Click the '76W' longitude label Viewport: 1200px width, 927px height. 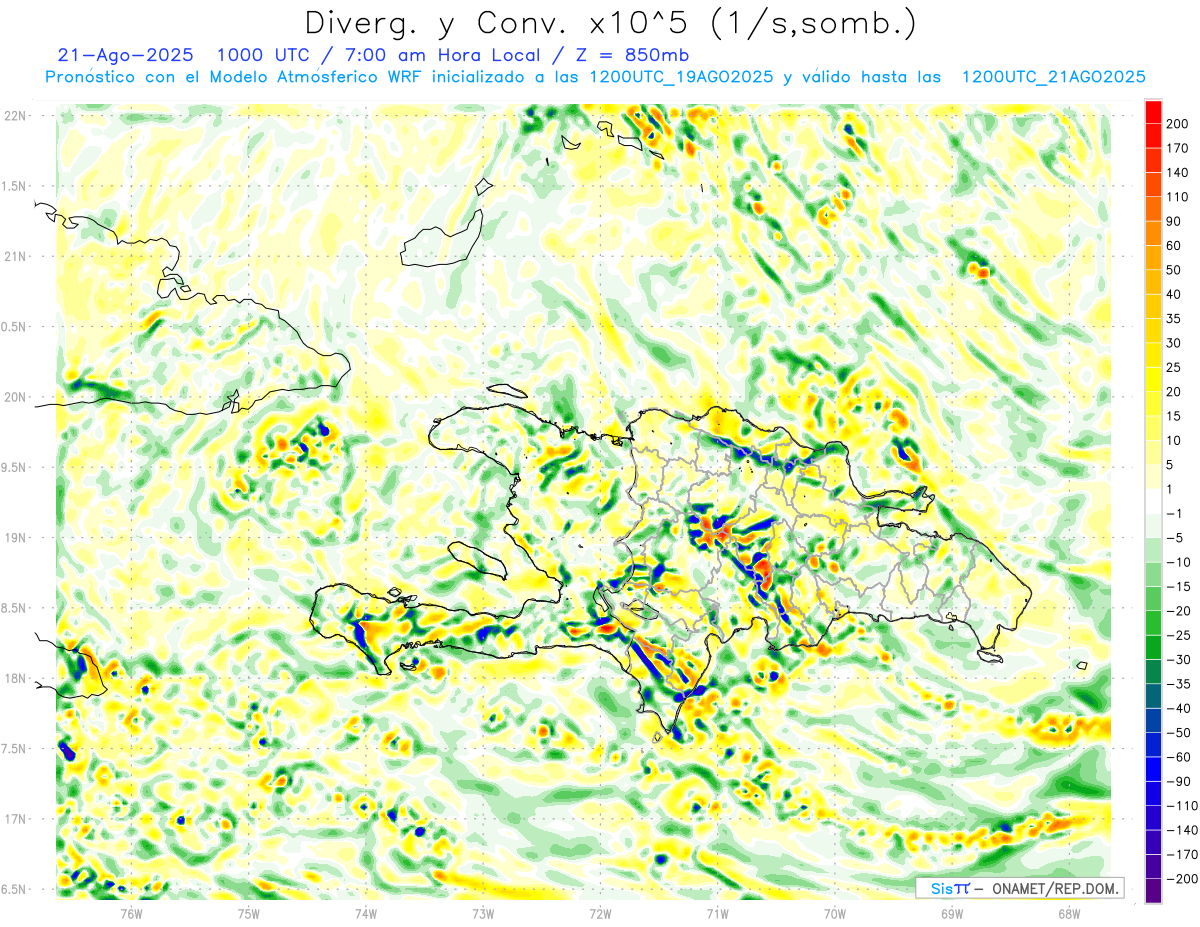tap(132, 913)
